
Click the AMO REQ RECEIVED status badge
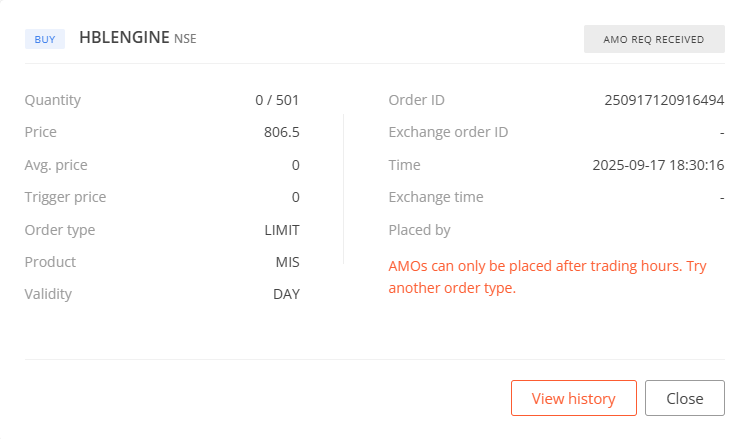pos(654,39)
